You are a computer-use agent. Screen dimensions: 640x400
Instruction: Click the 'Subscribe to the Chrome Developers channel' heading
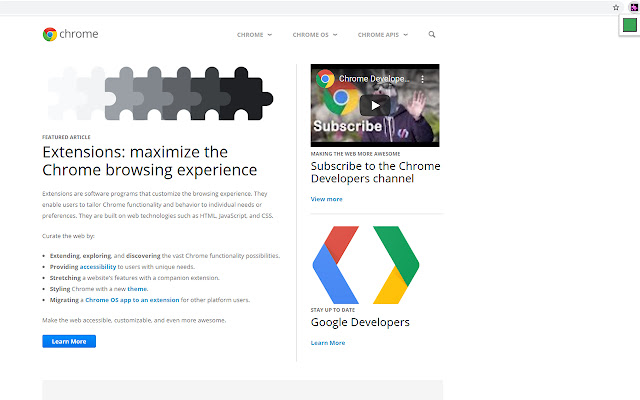point(376,172)
